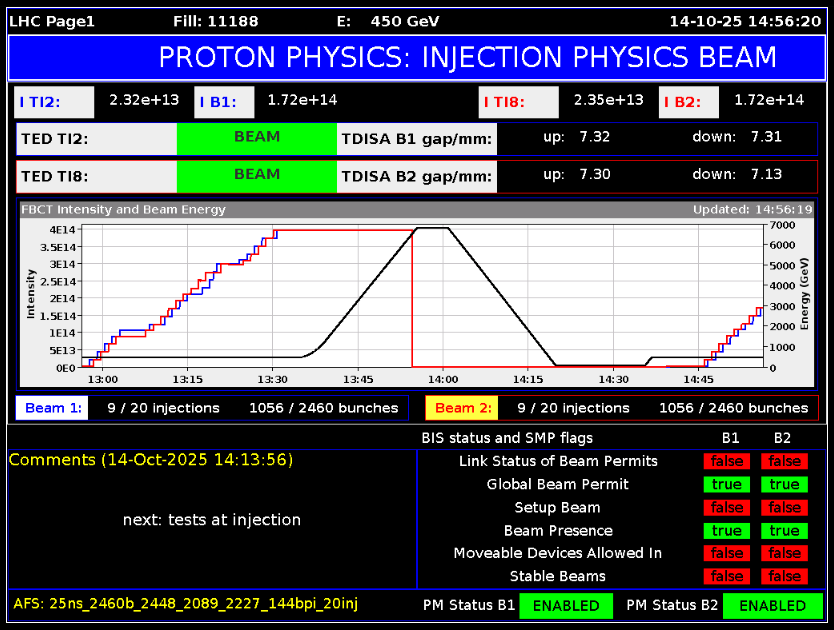Screen dimensions: 834x630
Task: Click the Moveable Devices Allowed In B1 flag
Action: (x=727, y=553)
